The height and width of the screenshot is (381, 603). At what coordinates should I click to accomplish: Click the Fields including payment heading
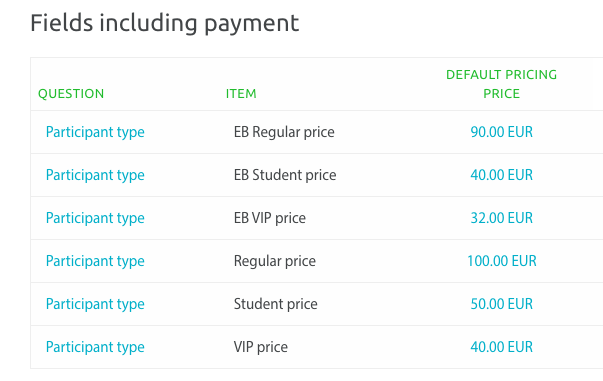pos(165,24)
